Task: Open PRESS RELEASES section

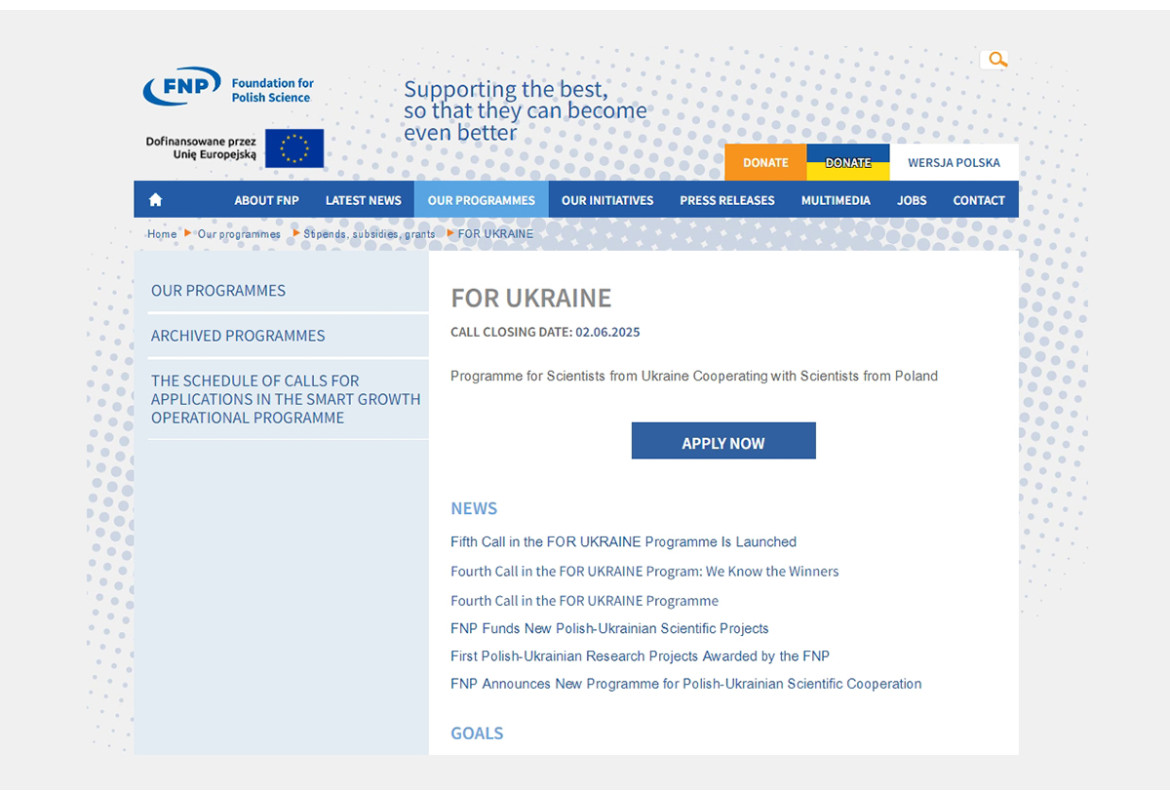Action: coord(727,200)
